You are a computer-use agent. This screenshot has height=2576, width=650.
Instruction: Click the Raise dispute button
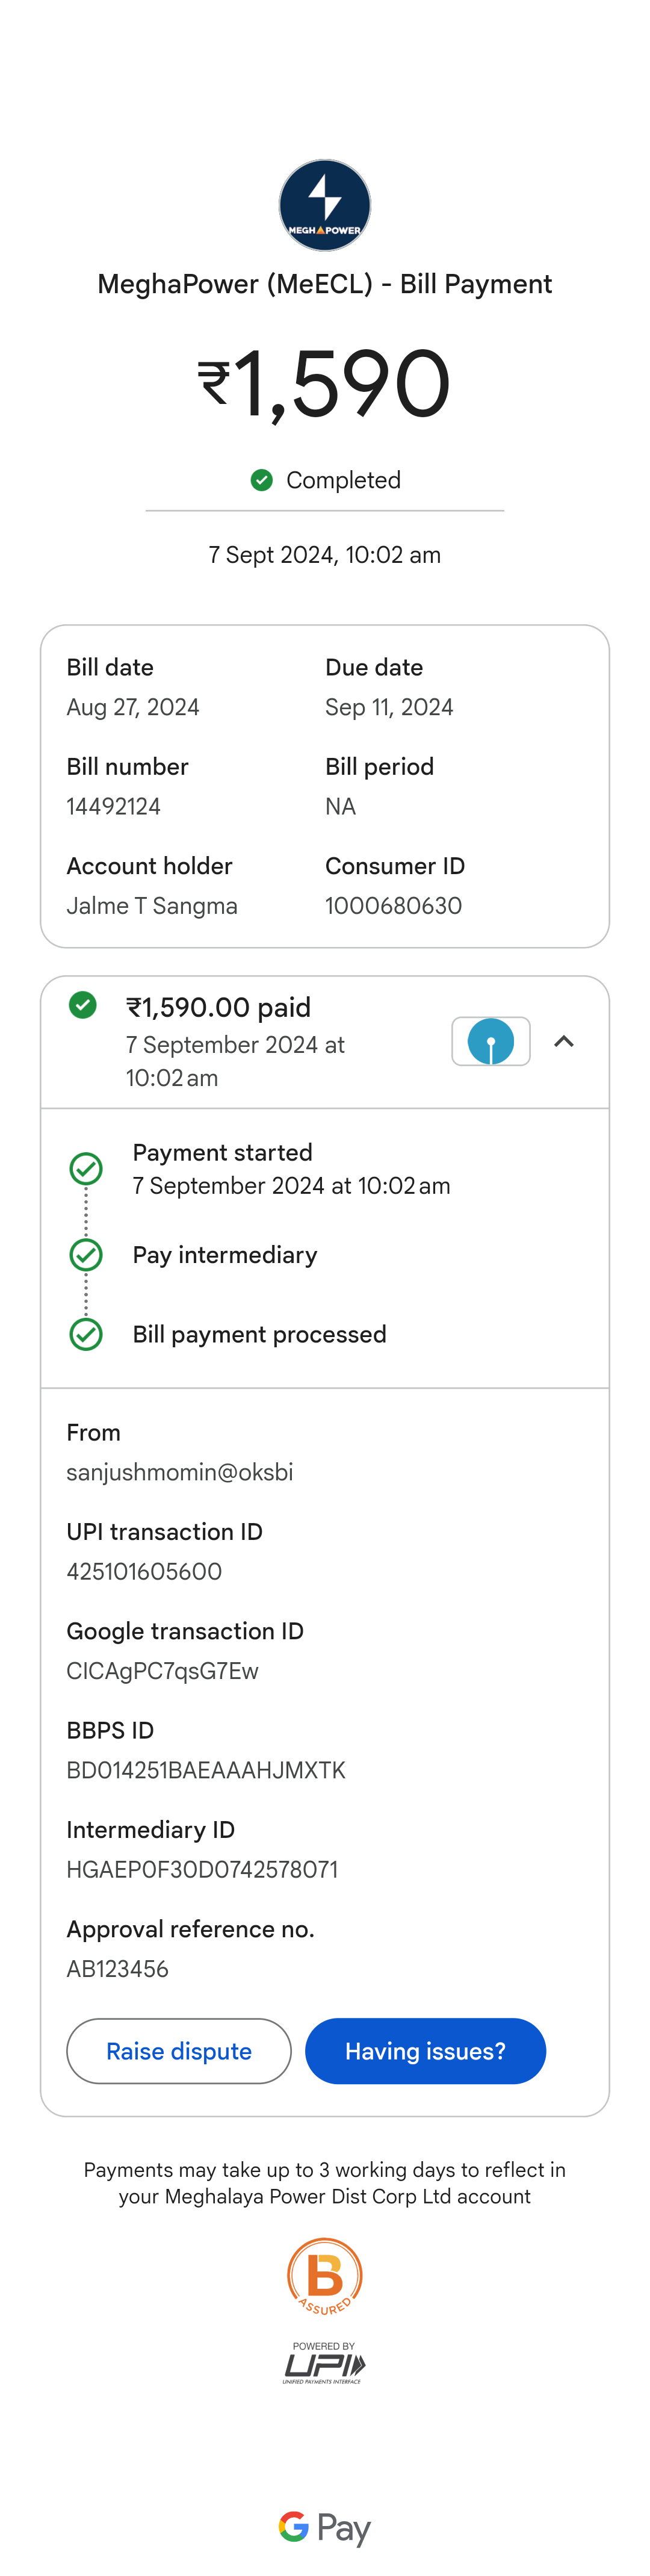click(x=179, y=2051)
